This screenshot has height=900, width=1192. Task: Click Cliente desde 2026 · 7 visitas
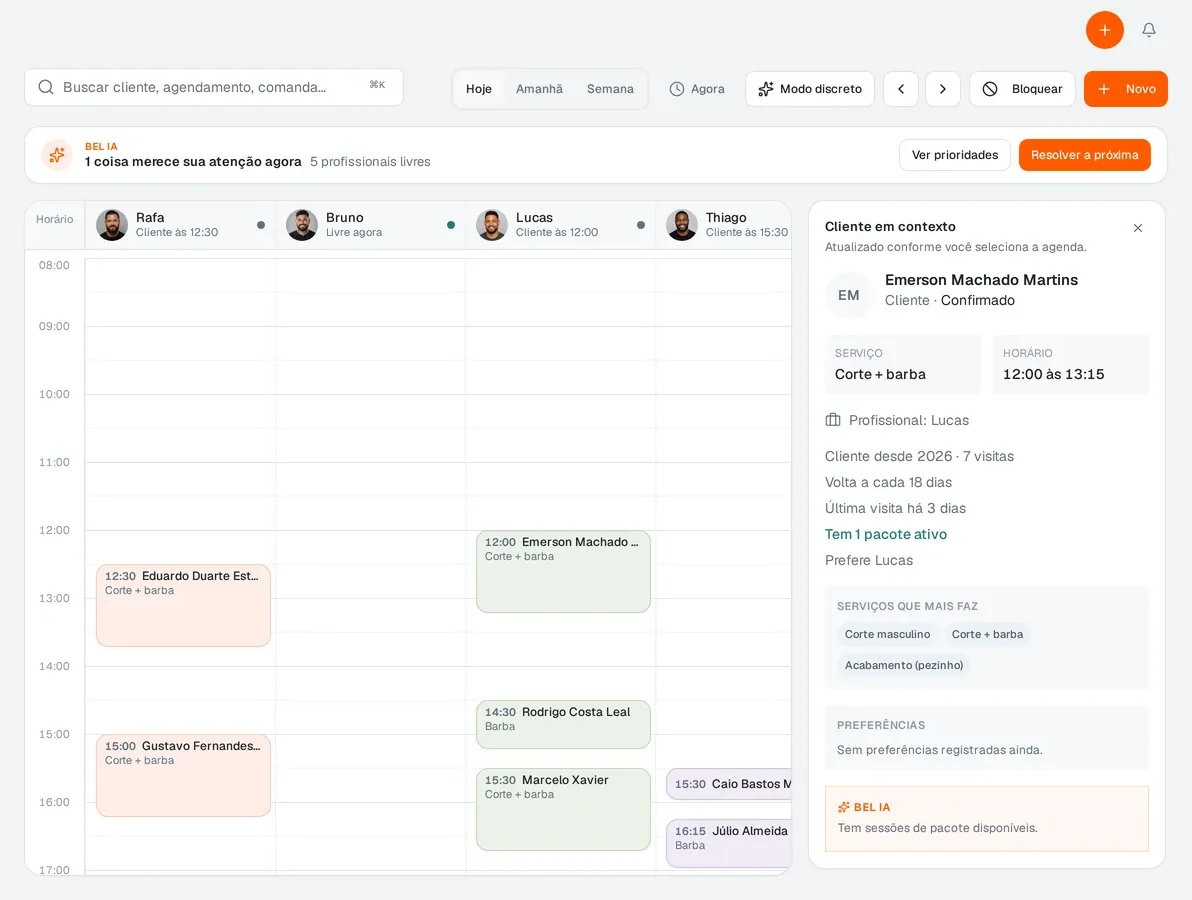[919, 456]
